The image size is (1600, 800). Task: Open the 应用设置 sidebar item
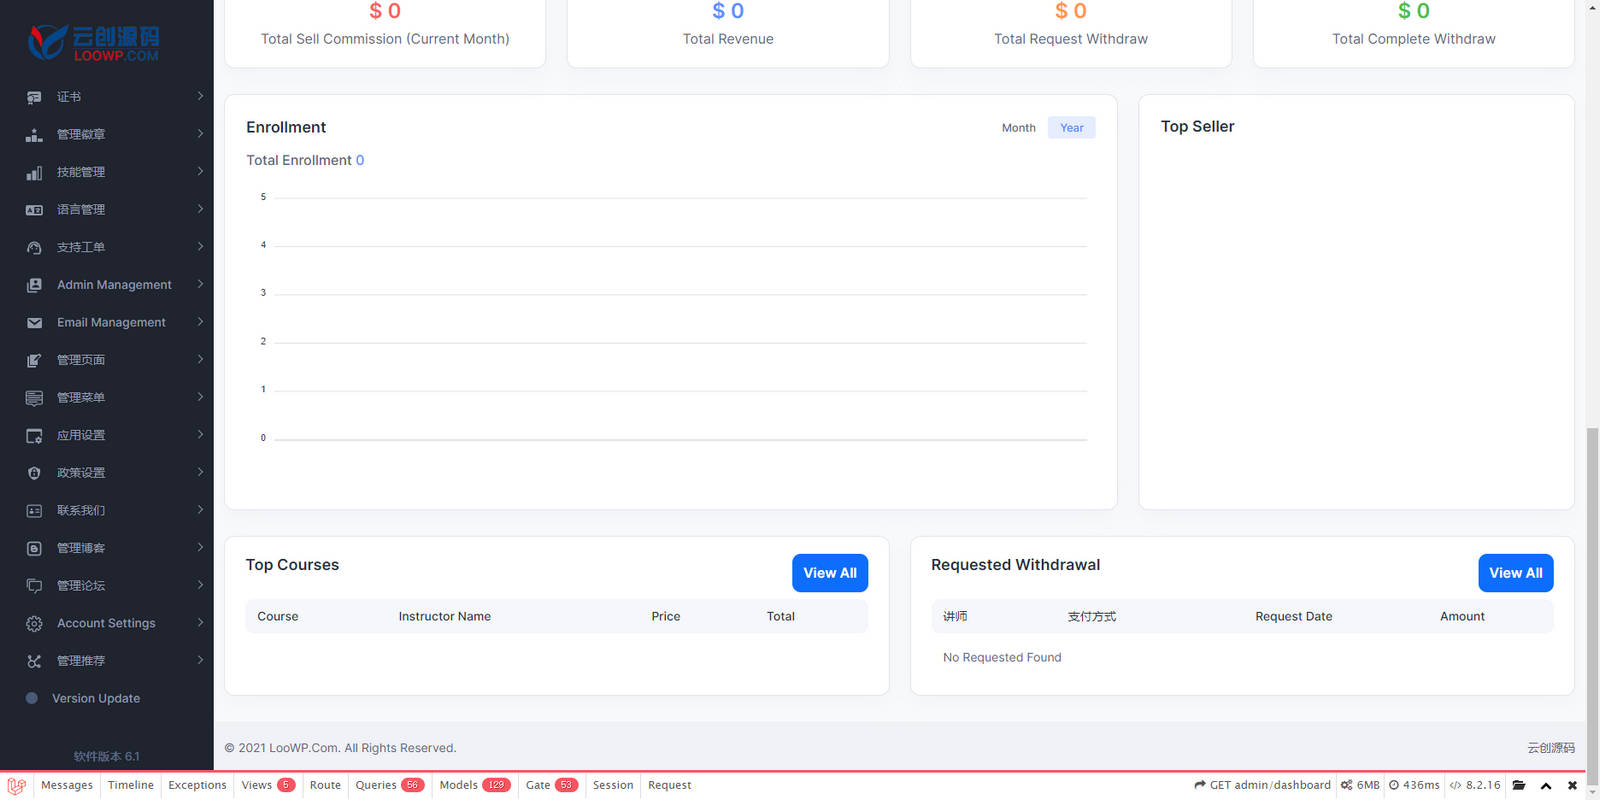[107, 435]
